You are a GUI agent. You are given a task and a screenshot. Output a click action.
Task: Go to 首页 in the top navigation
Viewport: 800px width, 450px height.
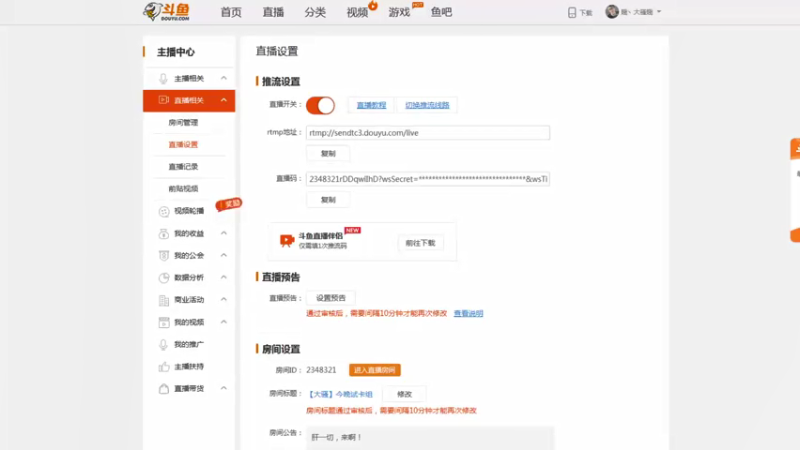tap(231, 12)
